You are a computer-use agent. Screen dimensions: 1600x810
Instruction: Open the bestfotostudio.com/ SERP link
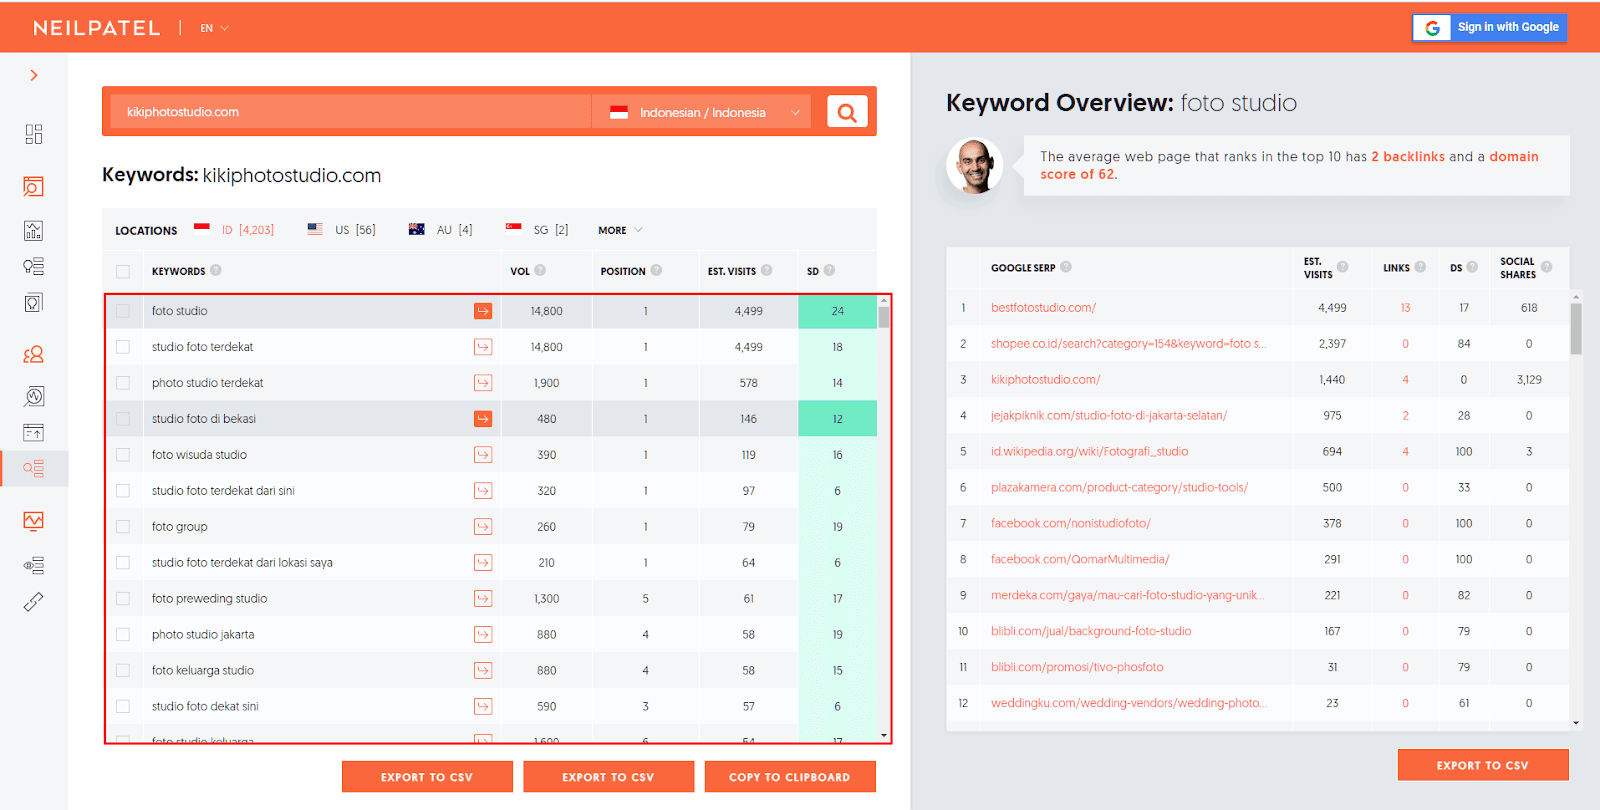pyautogui.click(x=1043, y=308)
